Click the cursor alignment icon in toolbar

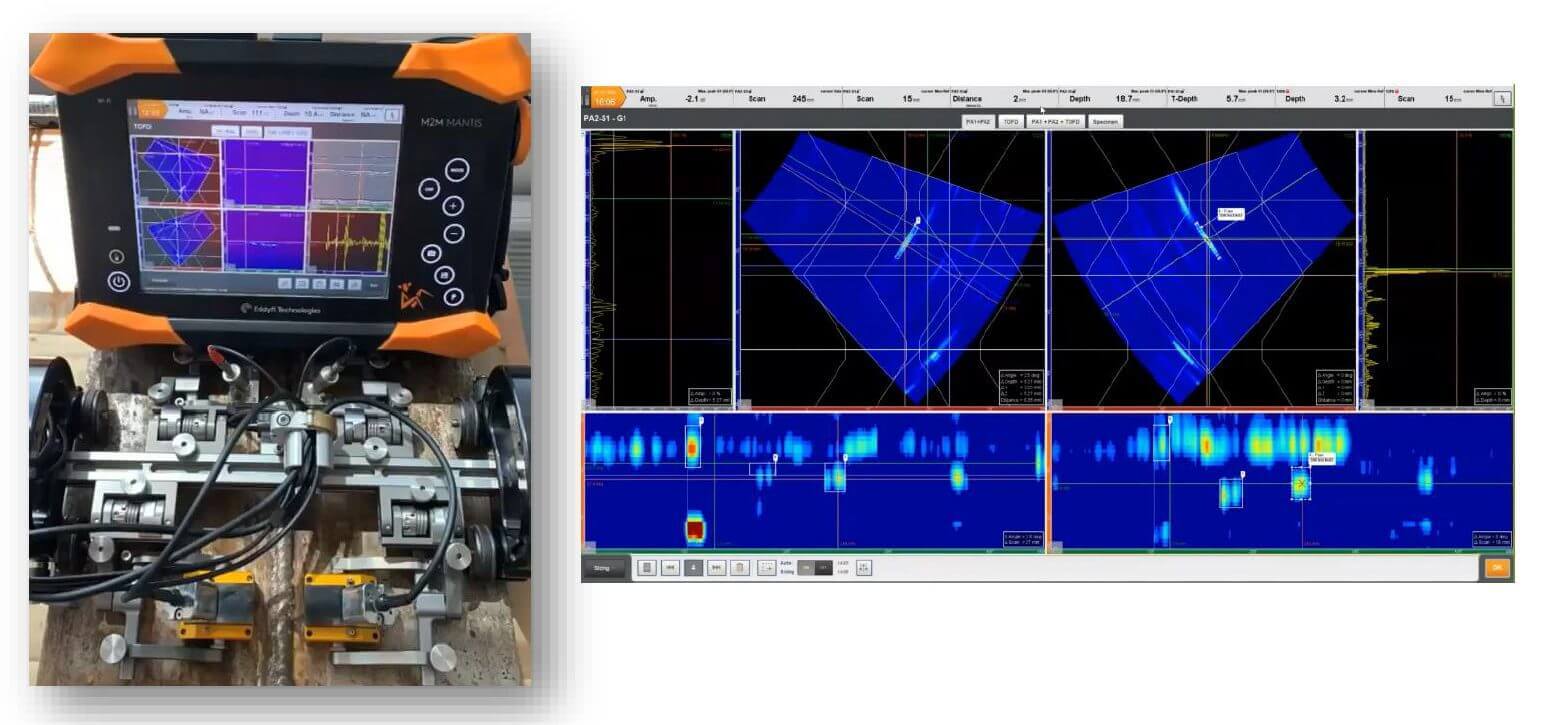[864, 568]
